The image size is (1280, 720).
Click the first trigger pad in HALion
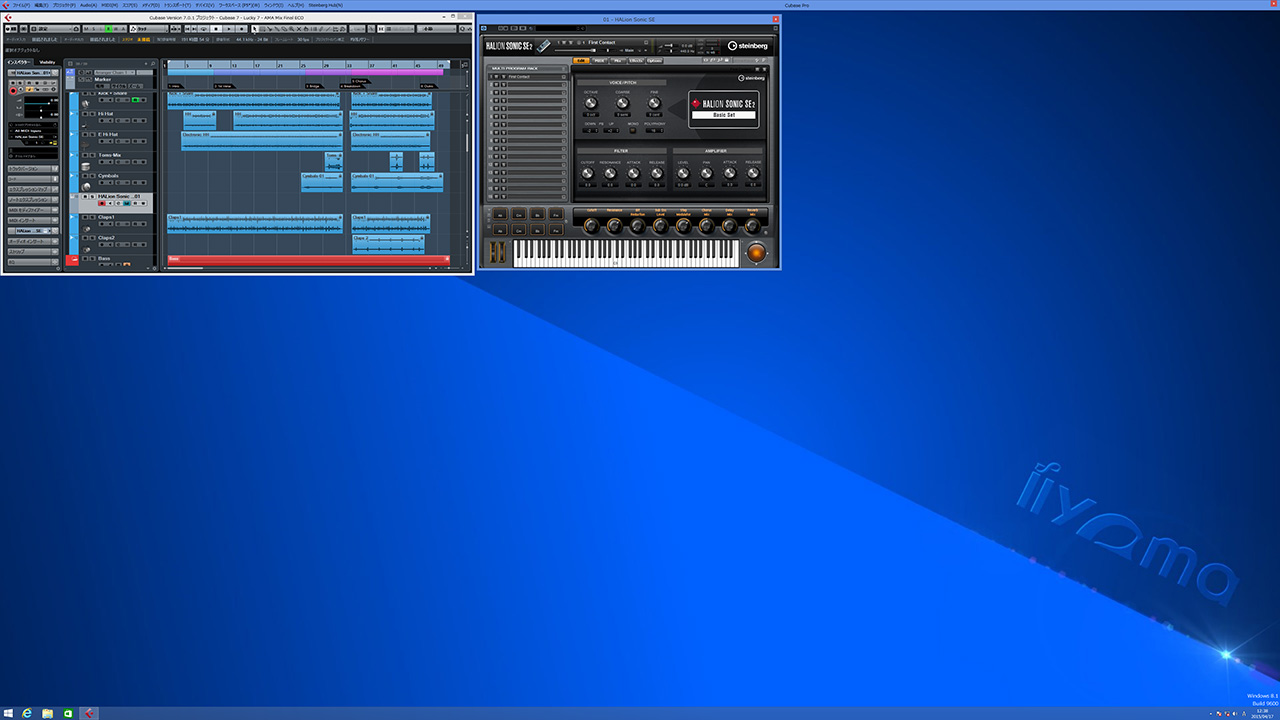tap(501, 214)
